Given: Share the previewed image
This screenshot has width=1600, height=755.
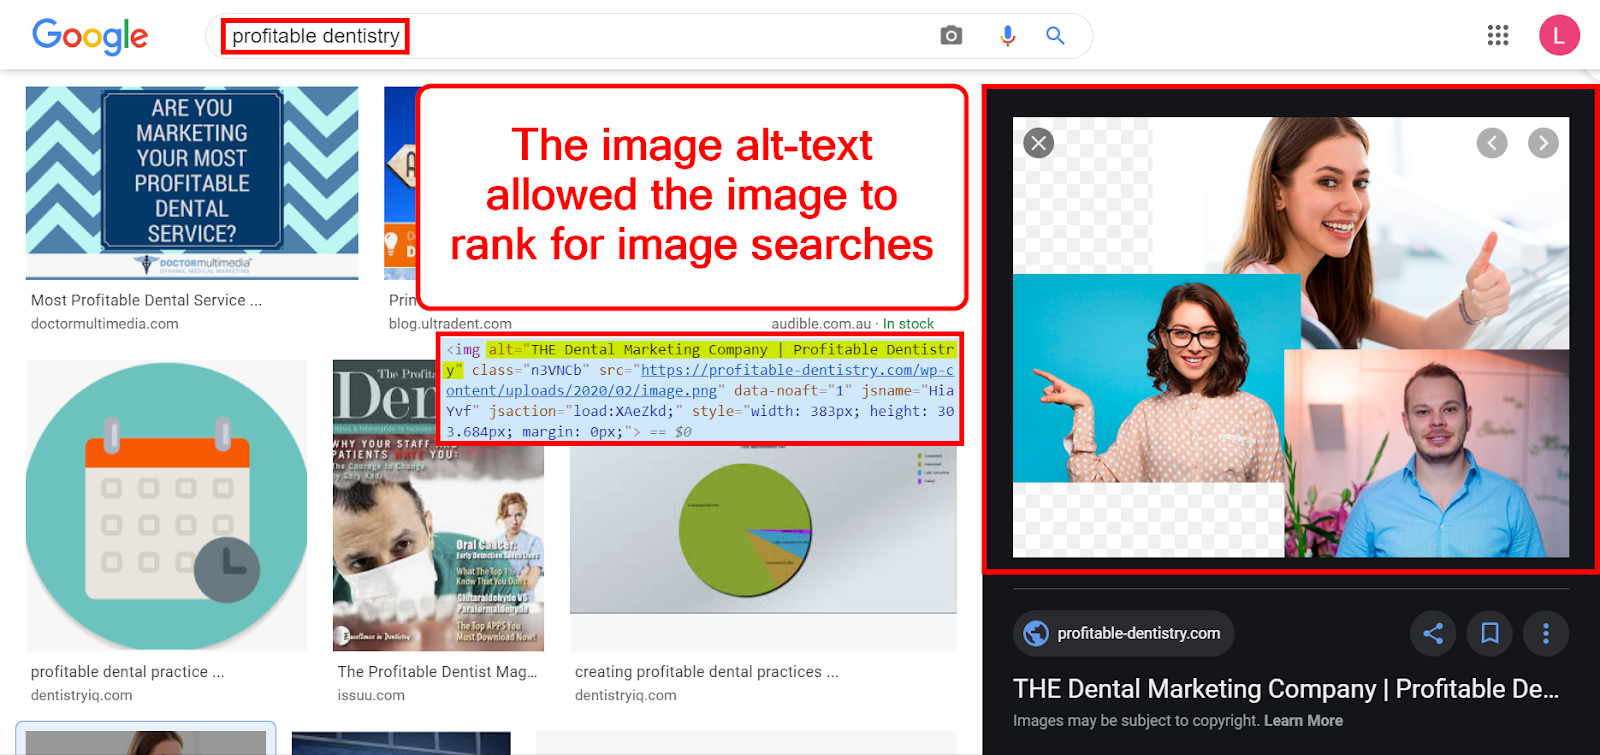Looking at the screenshot, I should tap(1433, 633).
